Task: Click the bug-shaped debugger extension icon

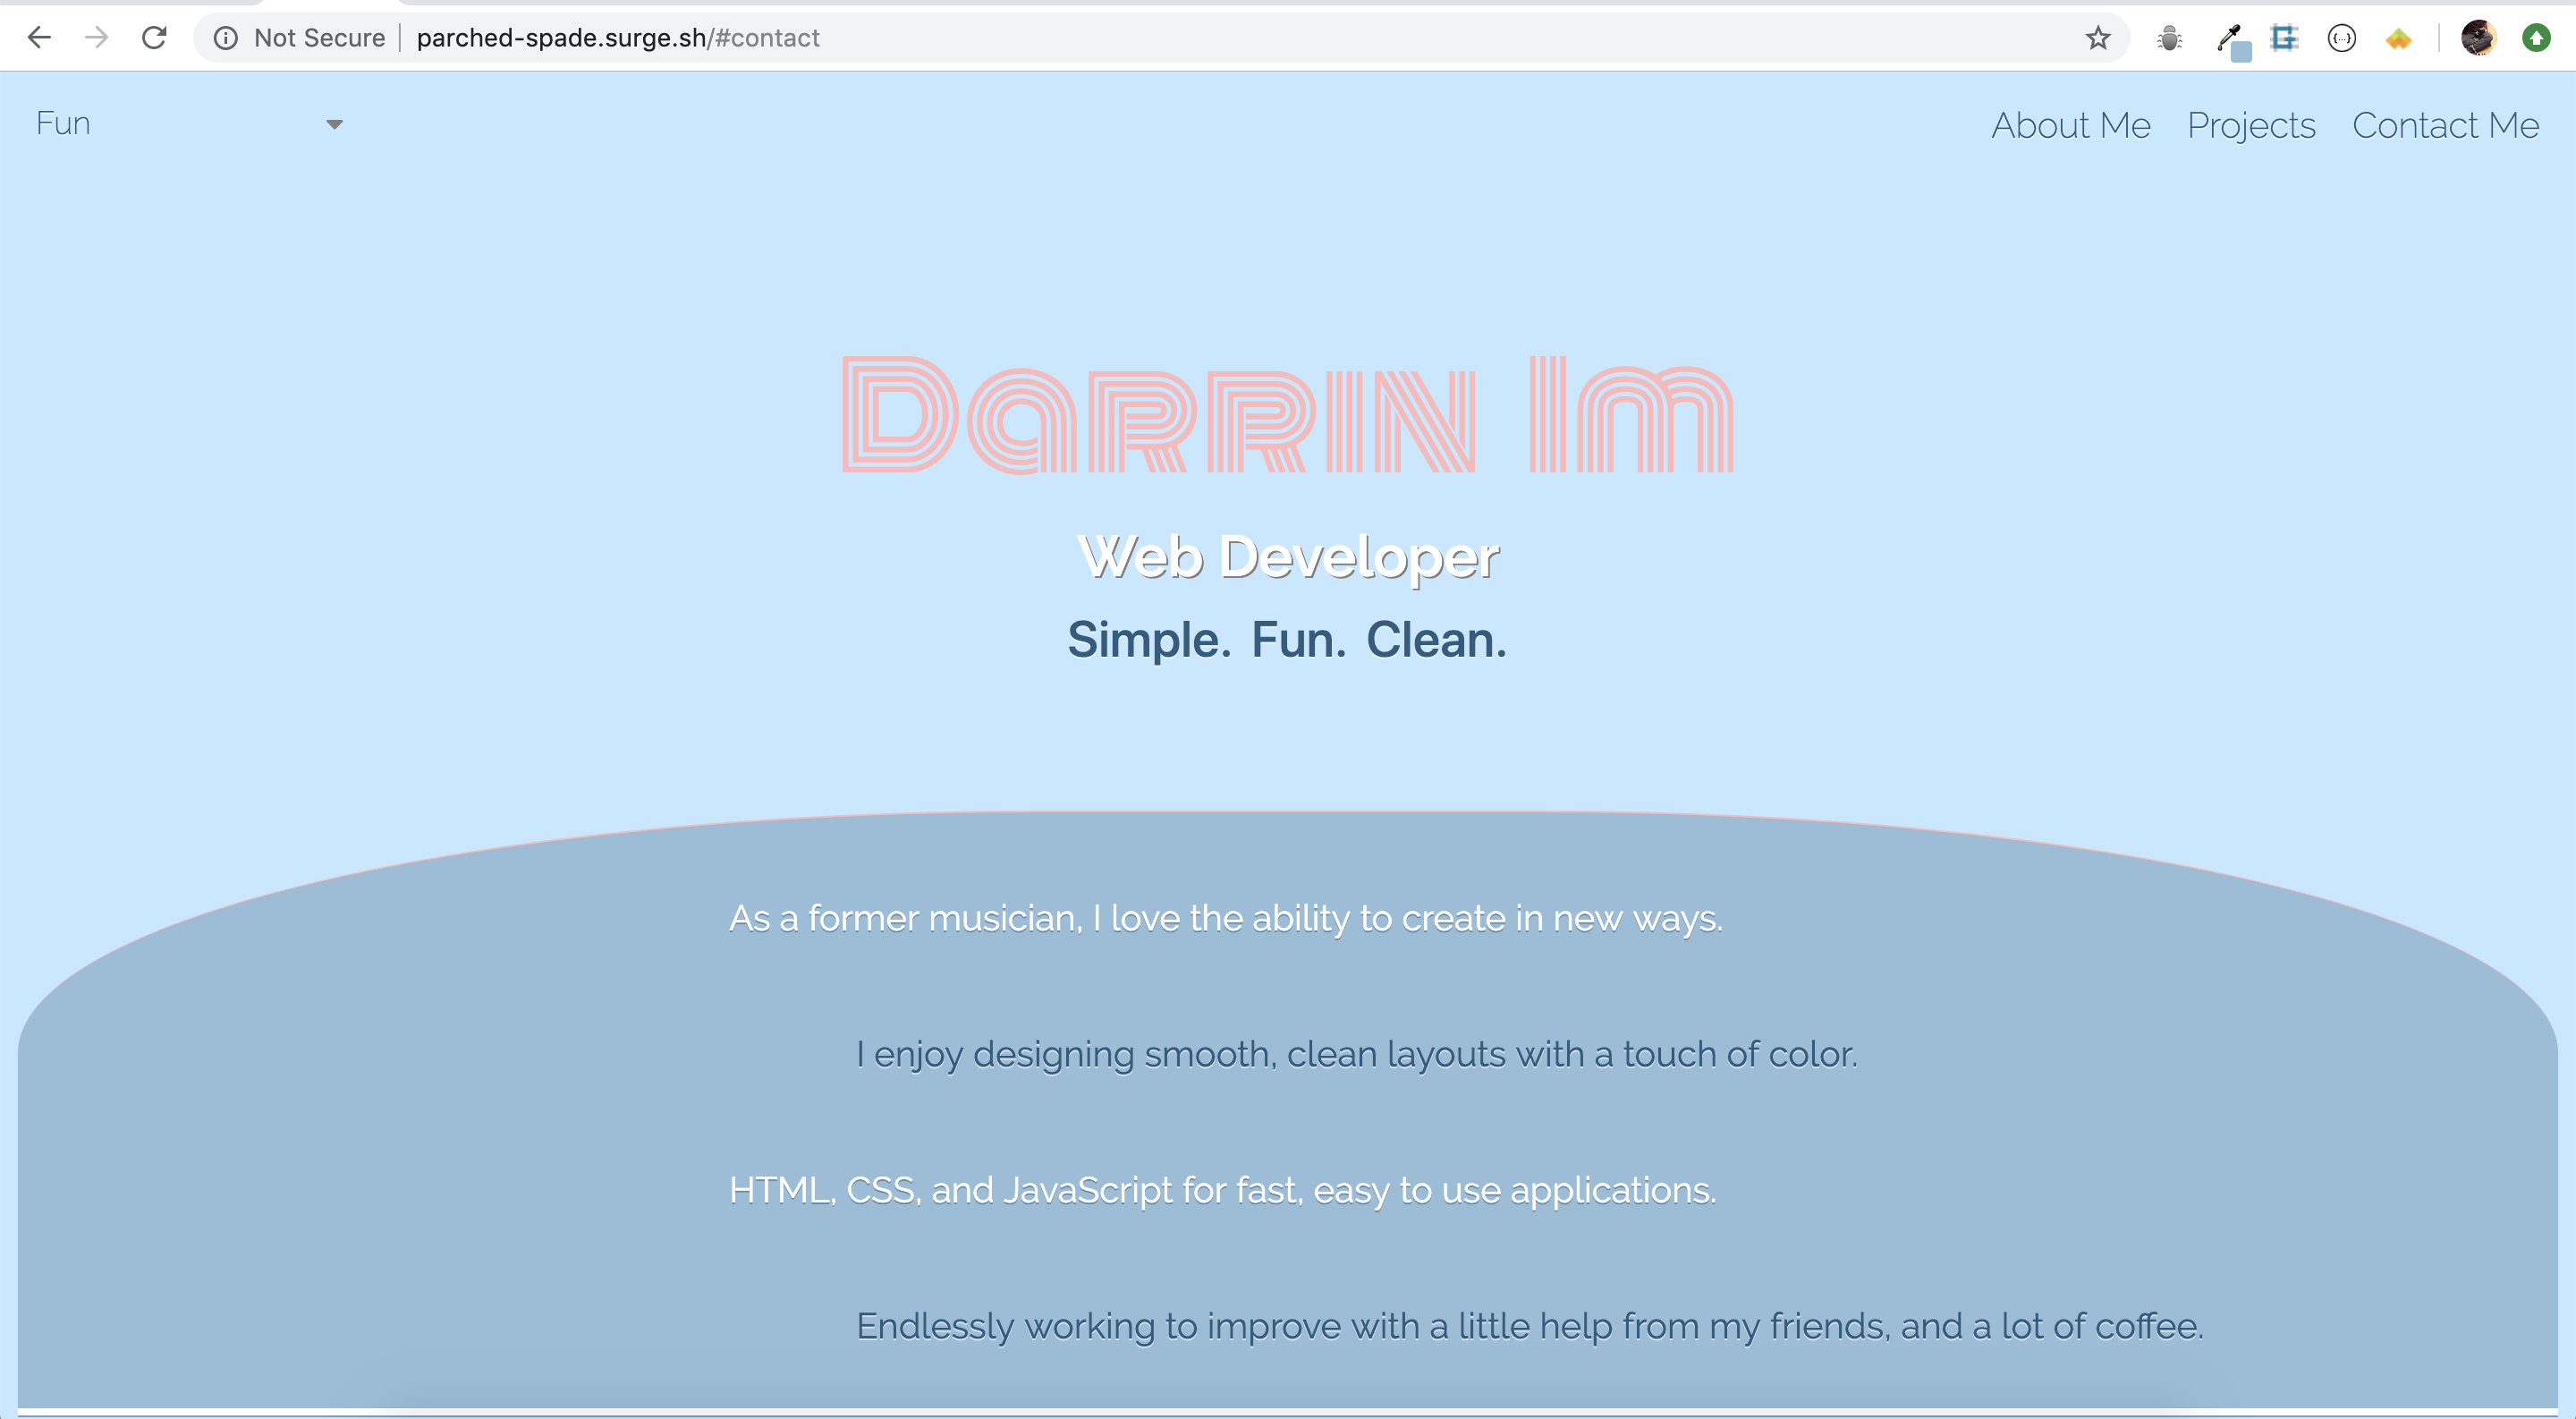Action: point(2170,38)
